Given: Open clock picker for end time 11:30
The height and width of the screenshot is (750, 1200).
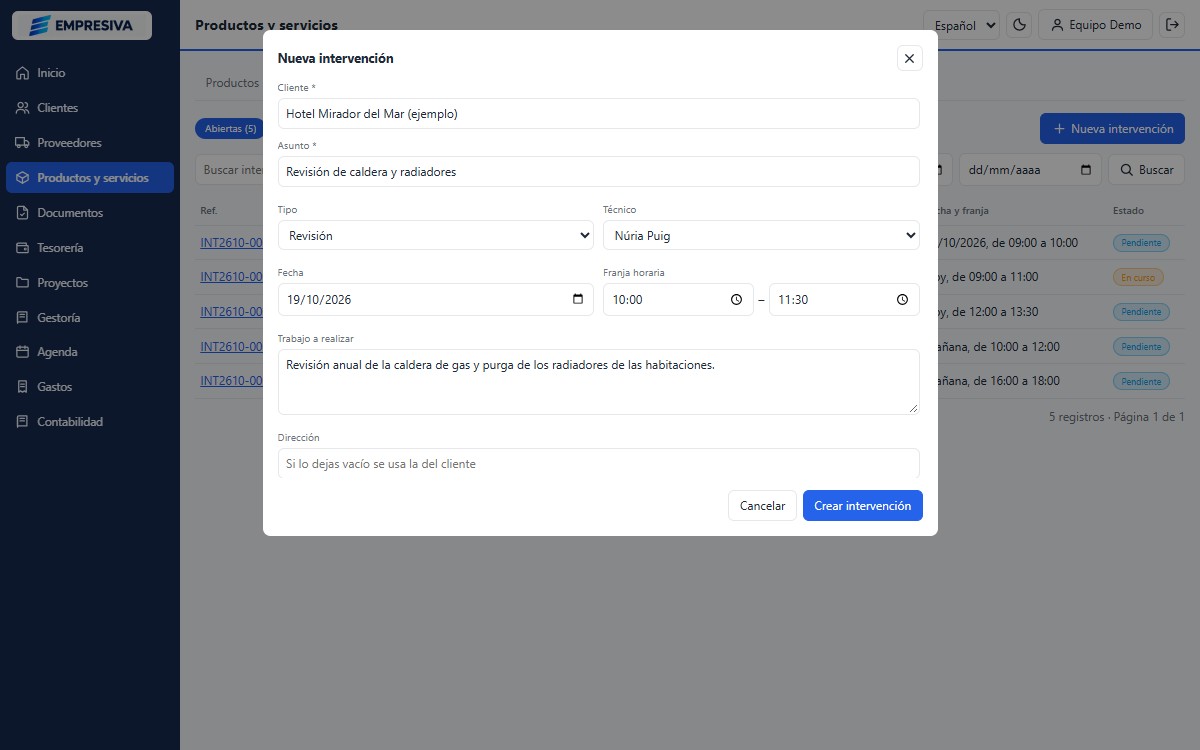Looking at the screenshot, I should point(902,299).
